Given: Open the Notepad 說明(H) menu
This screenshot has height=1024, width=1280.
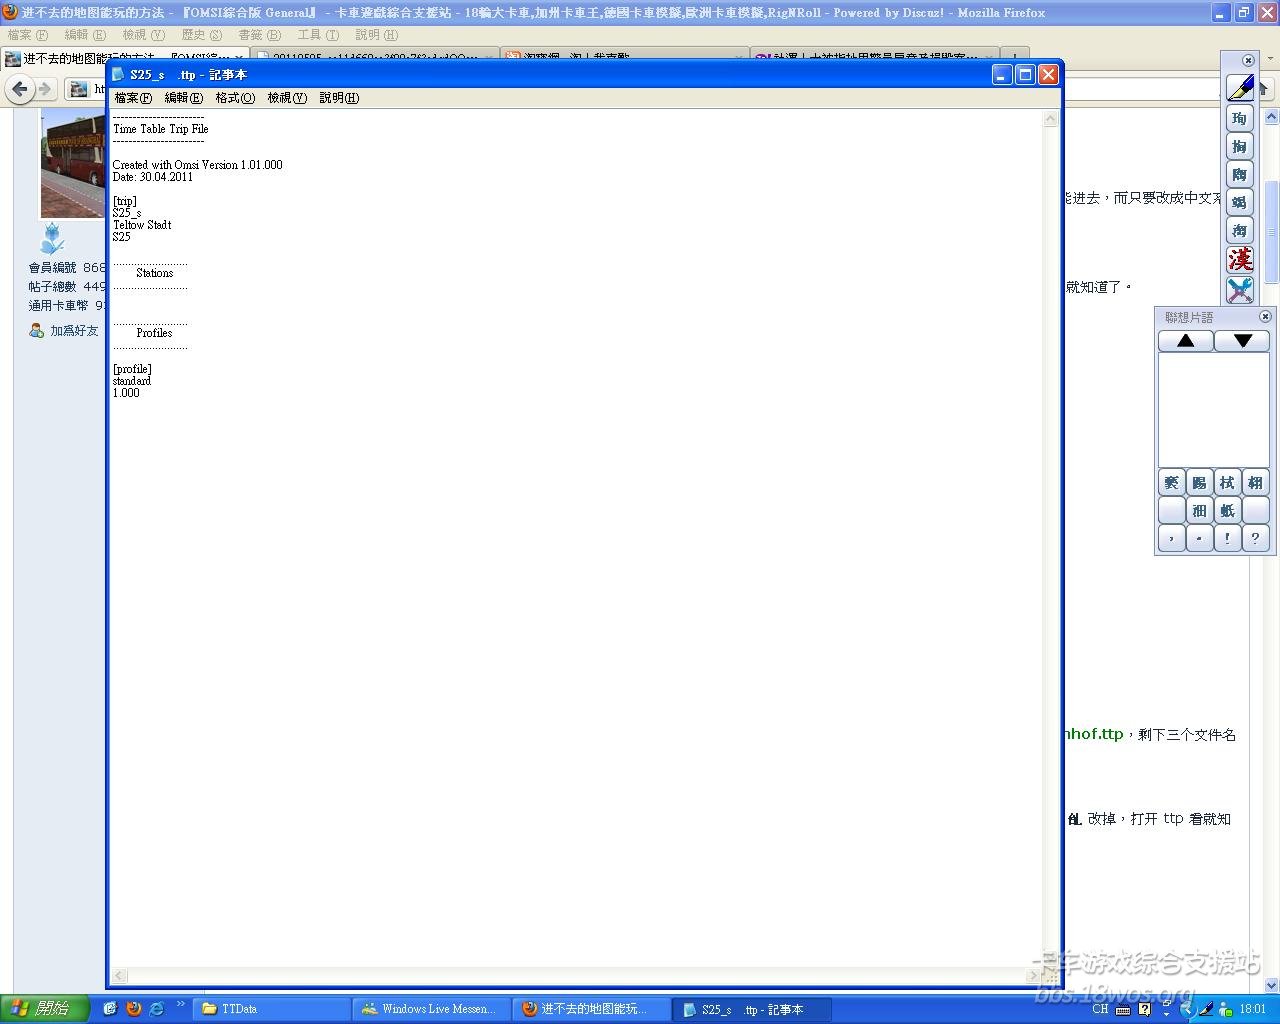Looking at the screenshot, I should pyautogui.click(x=339, y=98).
